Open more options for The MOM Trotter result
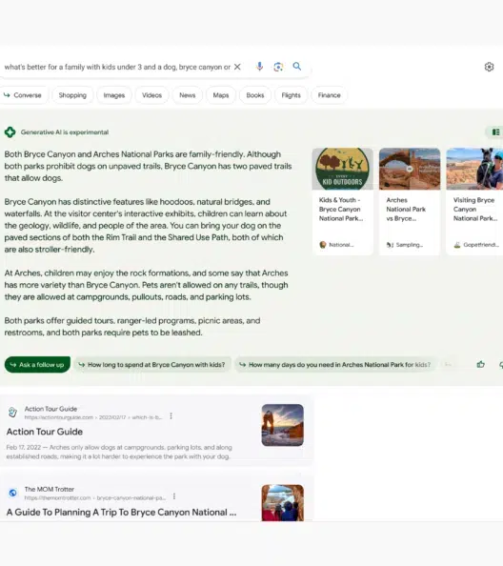 (174, 497)
